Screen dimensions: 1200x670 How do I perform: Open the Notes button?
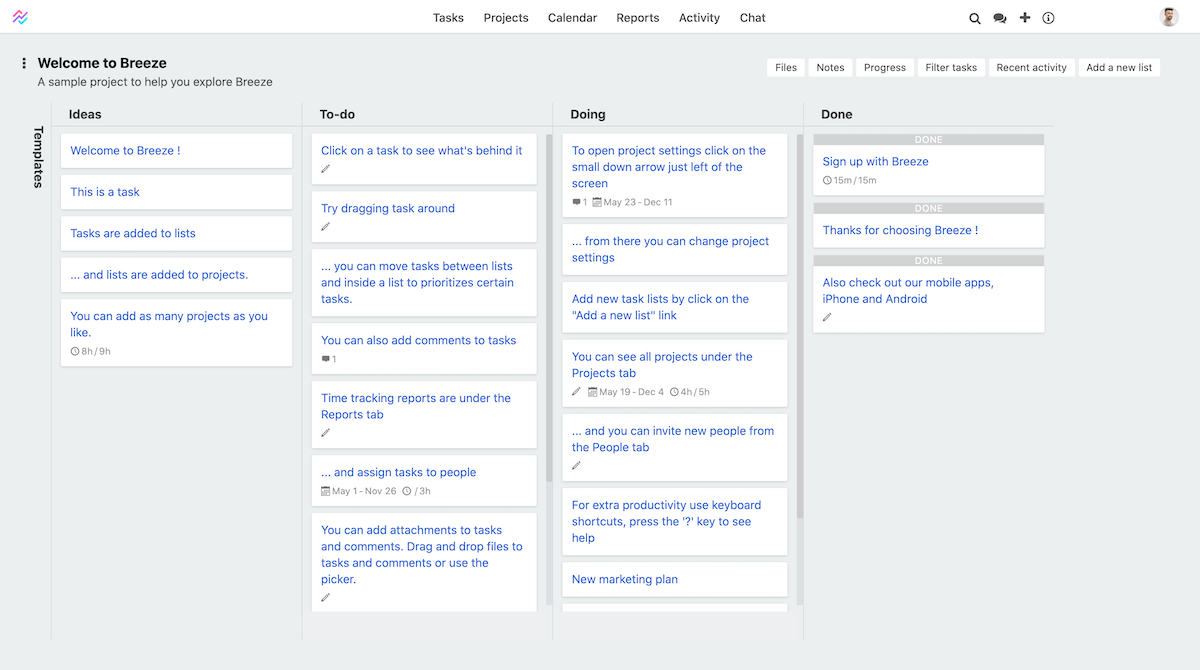(830, 67)
